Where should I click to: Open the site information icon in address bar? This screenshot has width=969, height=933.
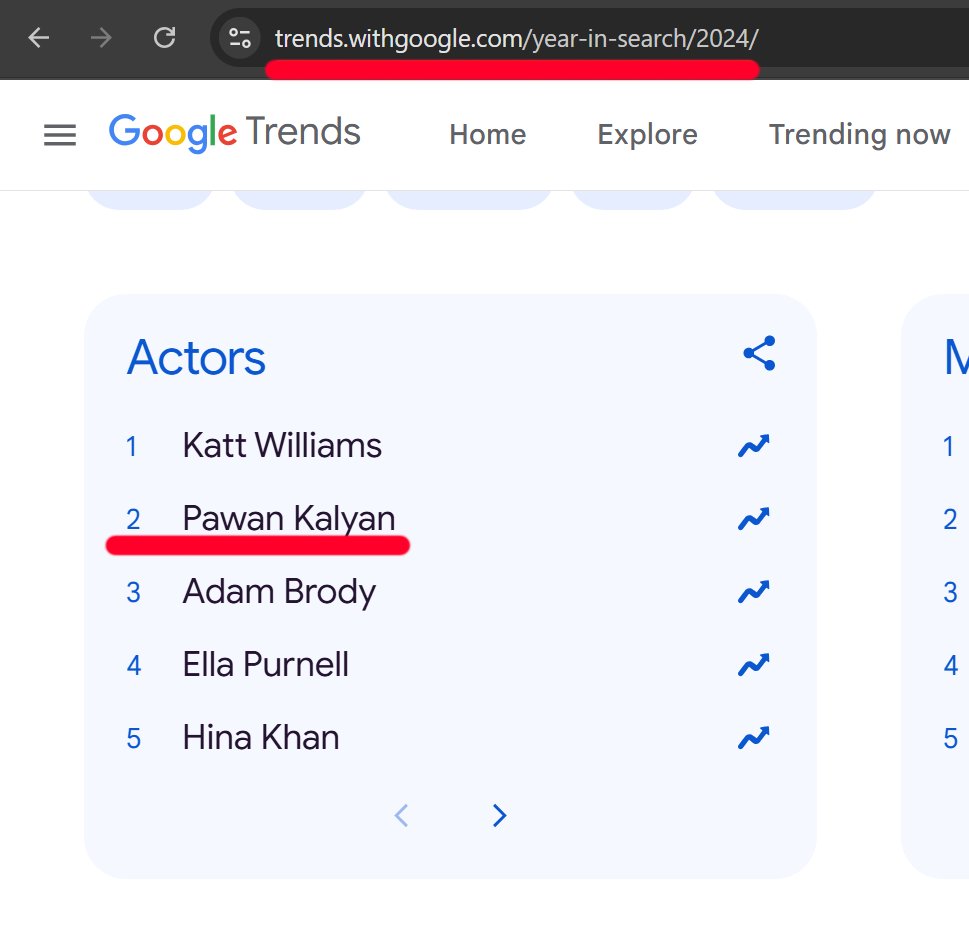240,38
